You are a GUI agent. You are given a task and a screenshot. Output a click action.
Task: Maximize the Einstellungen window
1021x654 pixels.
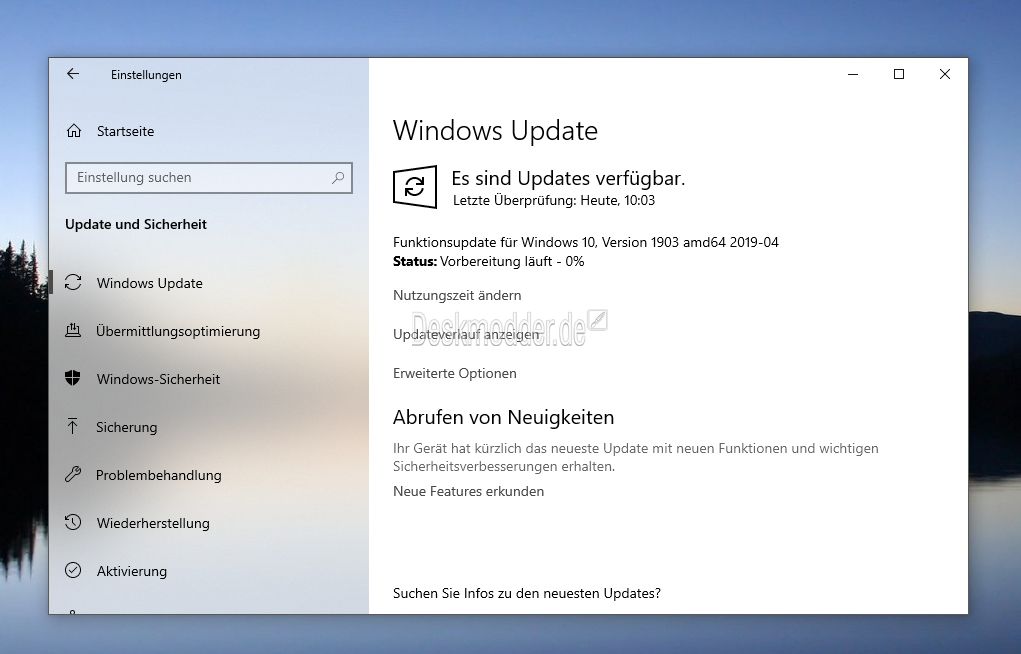tap(899, 74)
